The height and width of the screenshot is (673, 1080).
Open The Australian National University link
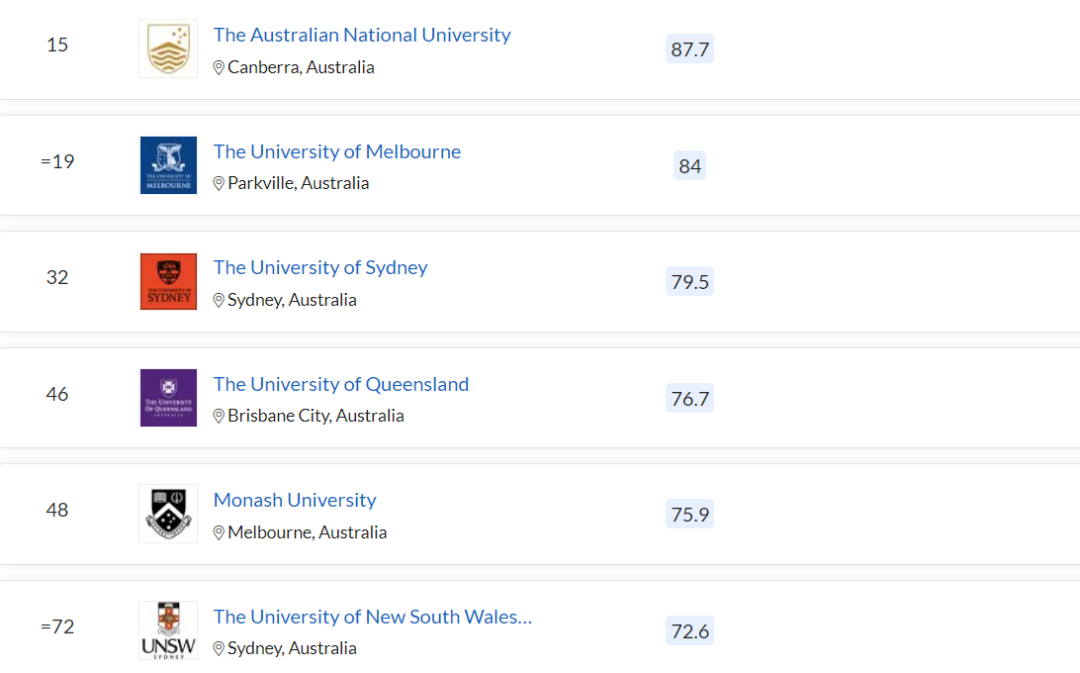tap(362, 34)
